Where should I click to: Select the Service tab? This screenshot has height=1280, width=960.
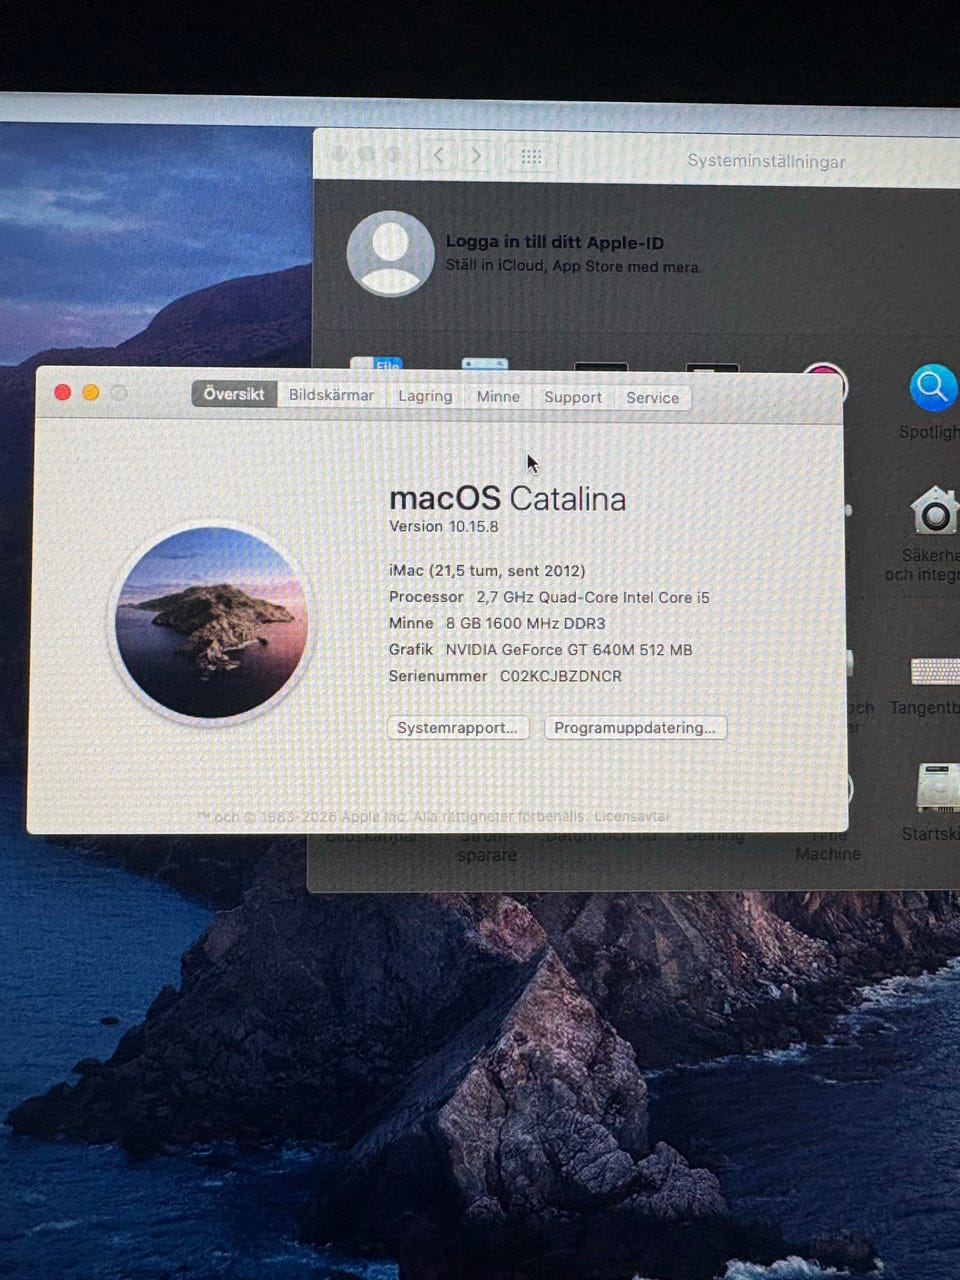(x=652, y=398)
